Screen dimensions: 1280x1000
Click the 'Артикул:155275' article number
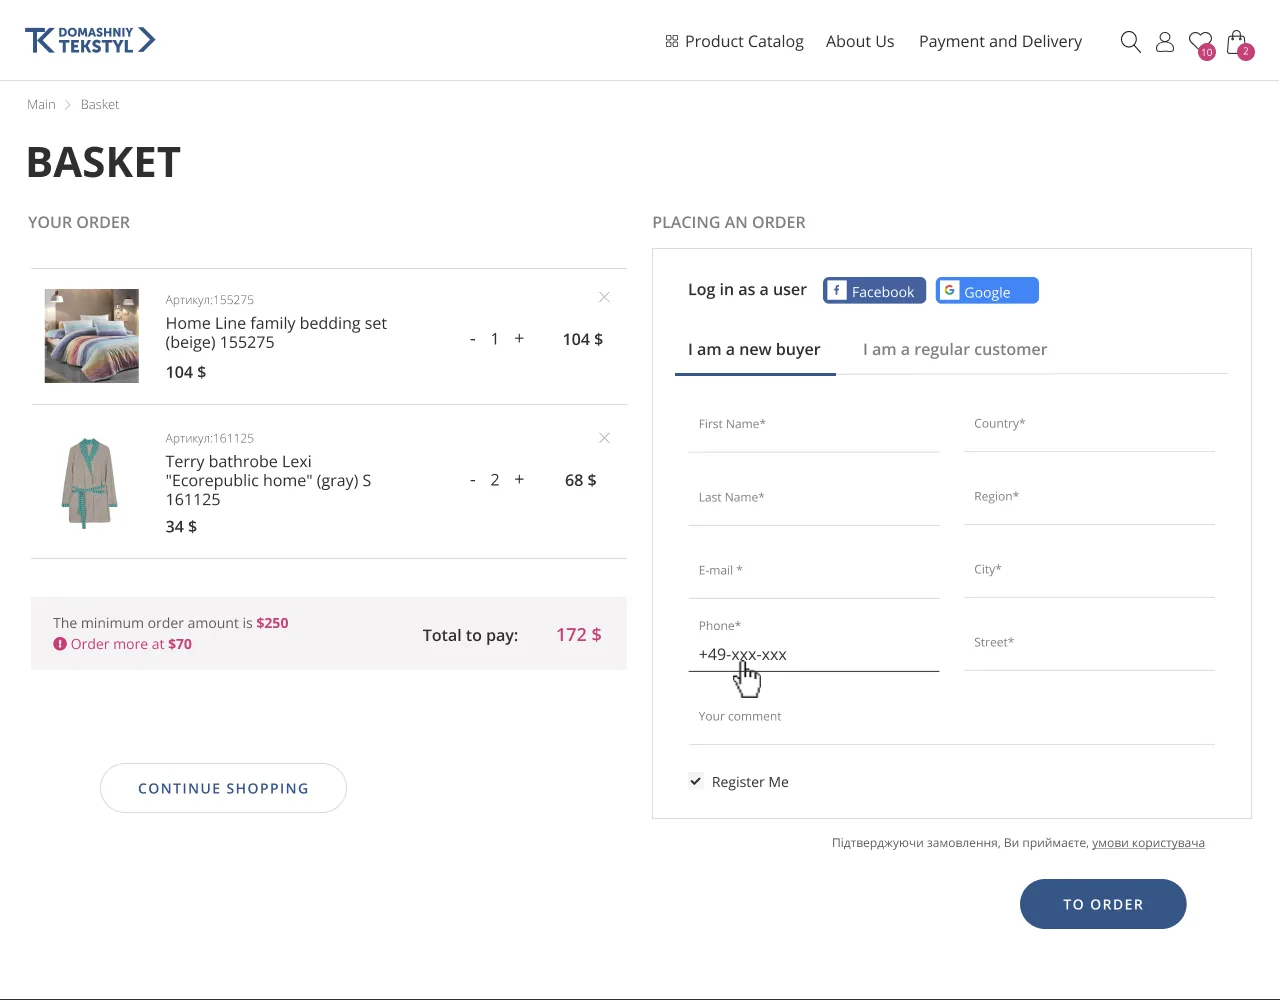coord(210,300)
